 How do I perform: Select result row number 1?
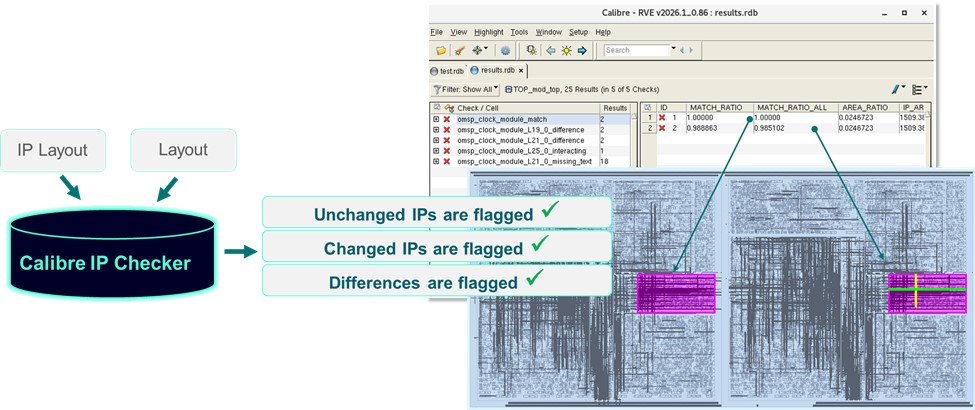pyautogui.click(x=649, y=117)
